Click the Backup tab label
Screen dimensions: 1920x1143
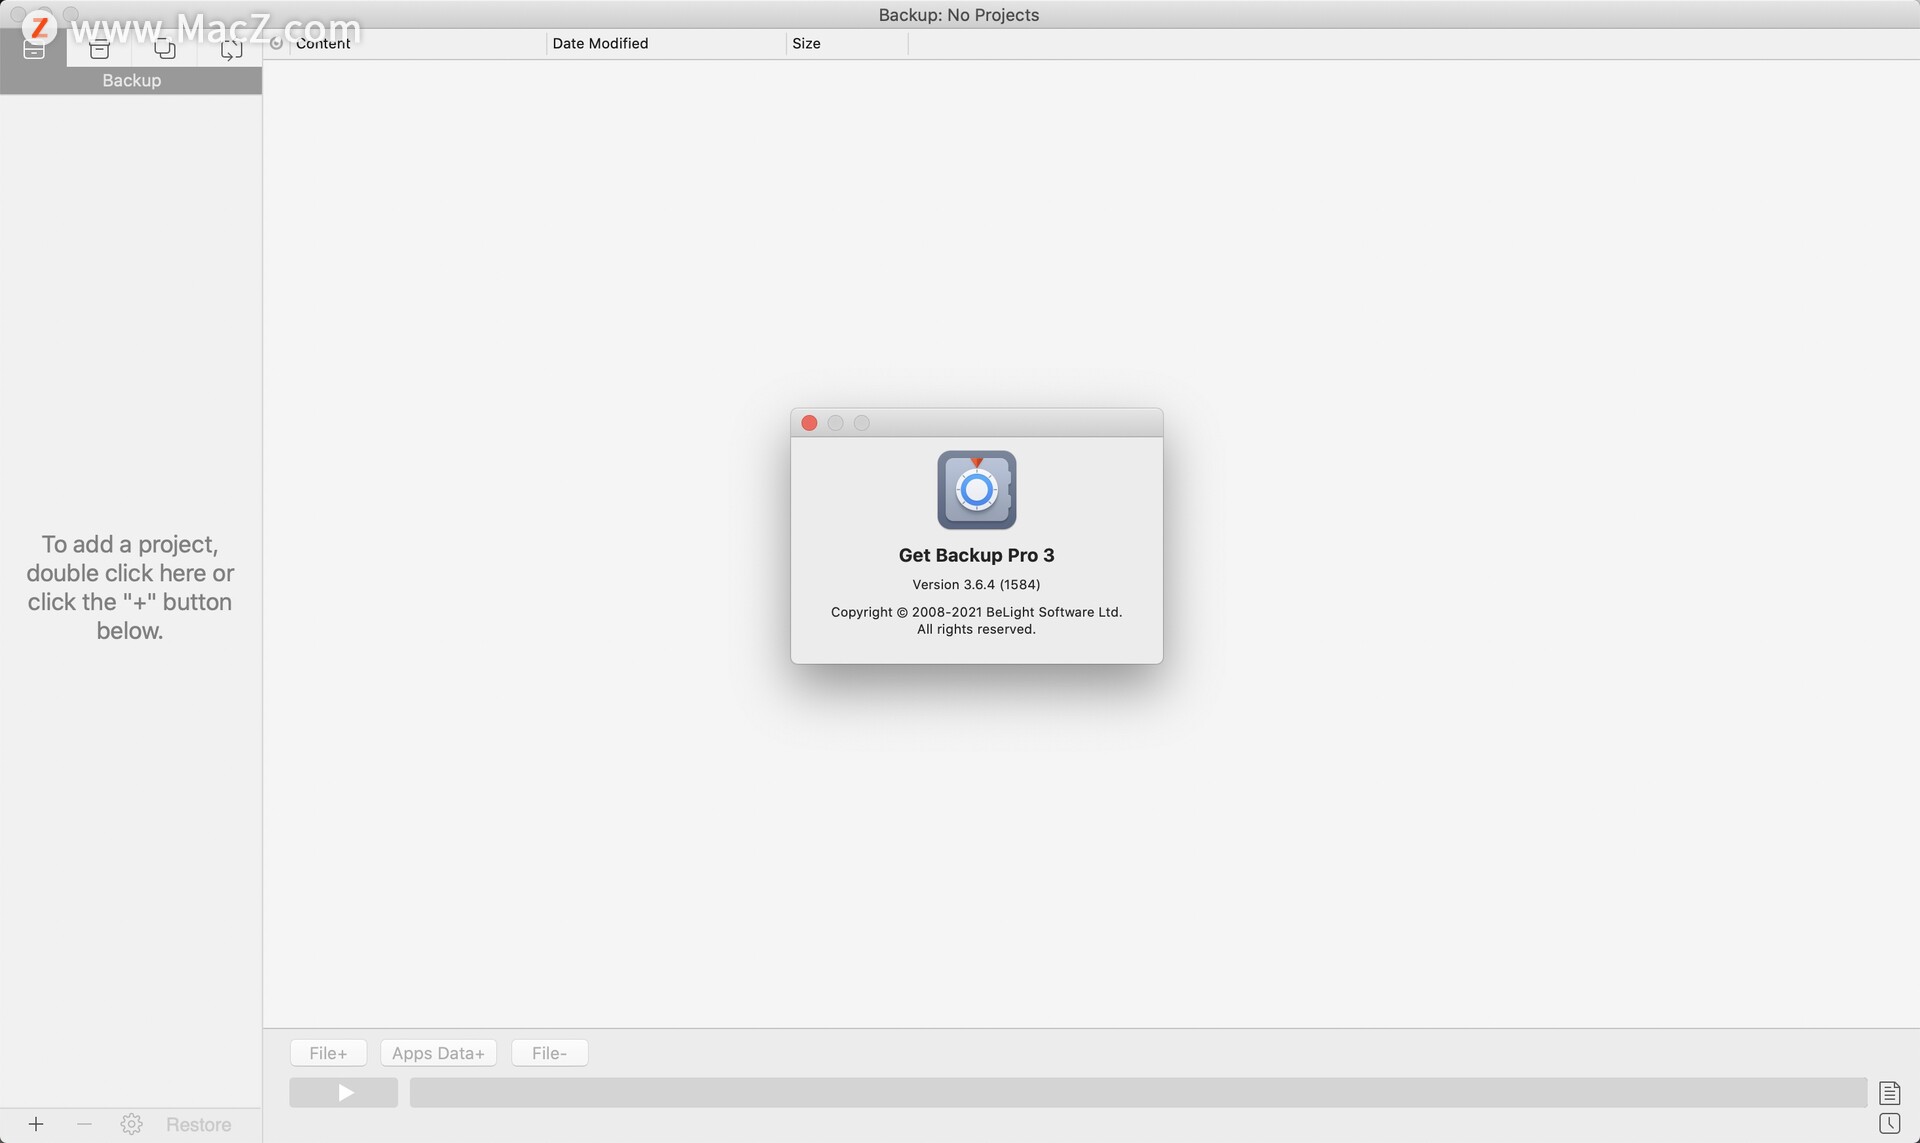coord(131,80)
